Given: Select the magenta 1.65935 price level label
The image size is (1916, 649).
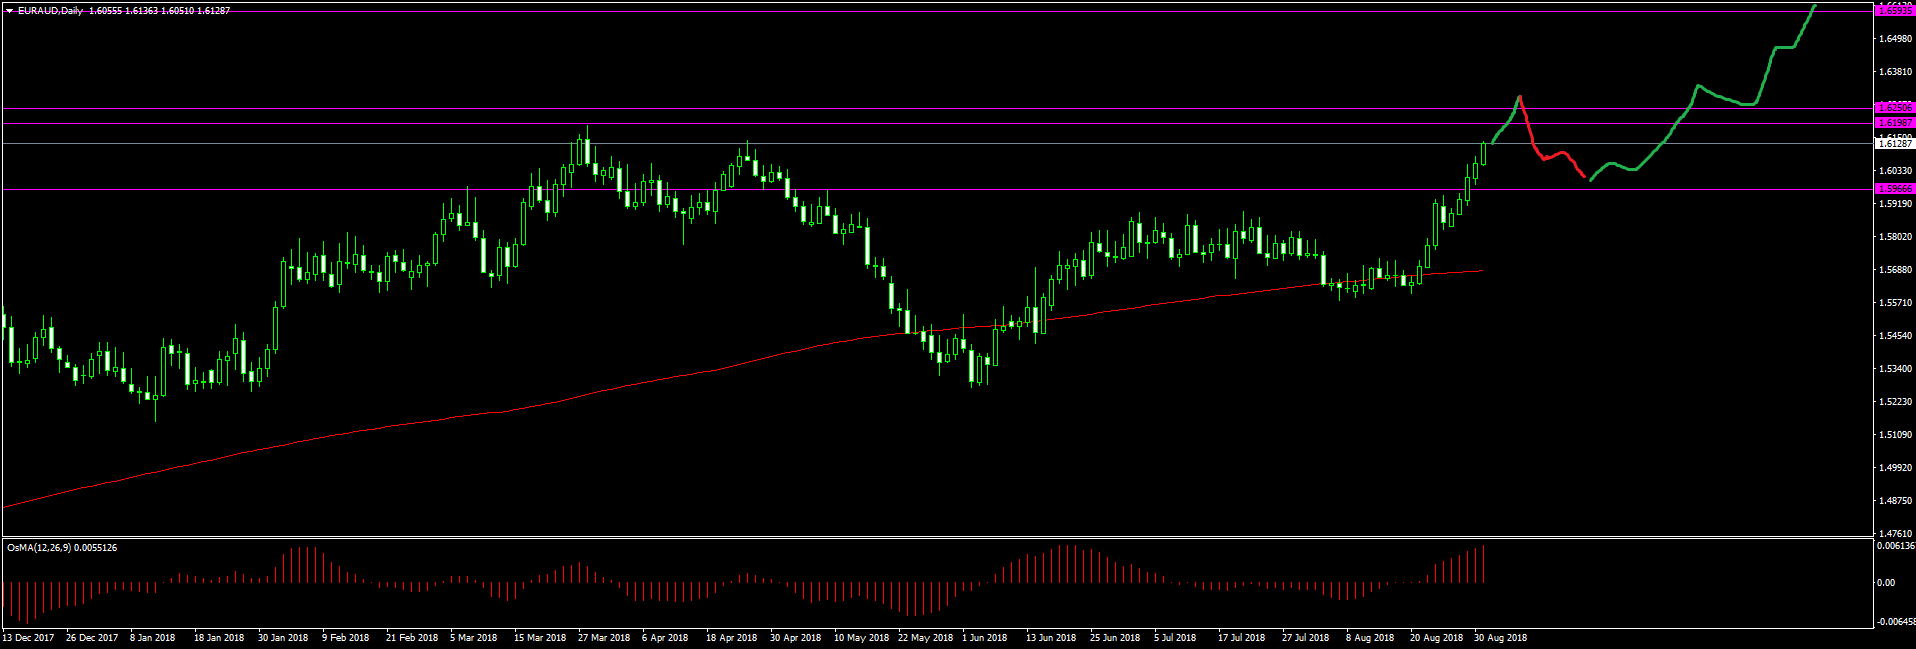Looking at the screenshot, I should tap(1895, 10).
